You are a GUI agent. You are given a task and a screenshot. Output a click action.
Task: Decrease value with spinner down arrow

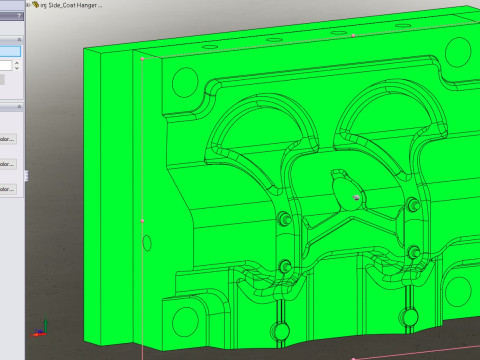[x=17, y=68]
